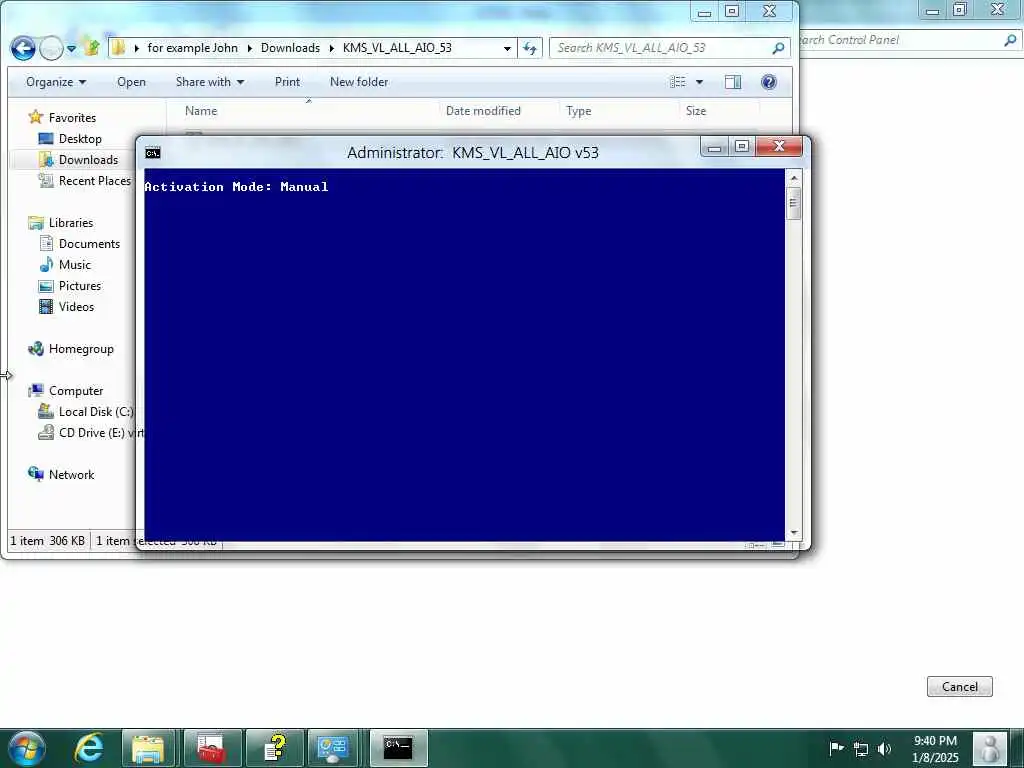
Task: Click the Control Panel taskbar icon
Action: (x=332, y=748)
